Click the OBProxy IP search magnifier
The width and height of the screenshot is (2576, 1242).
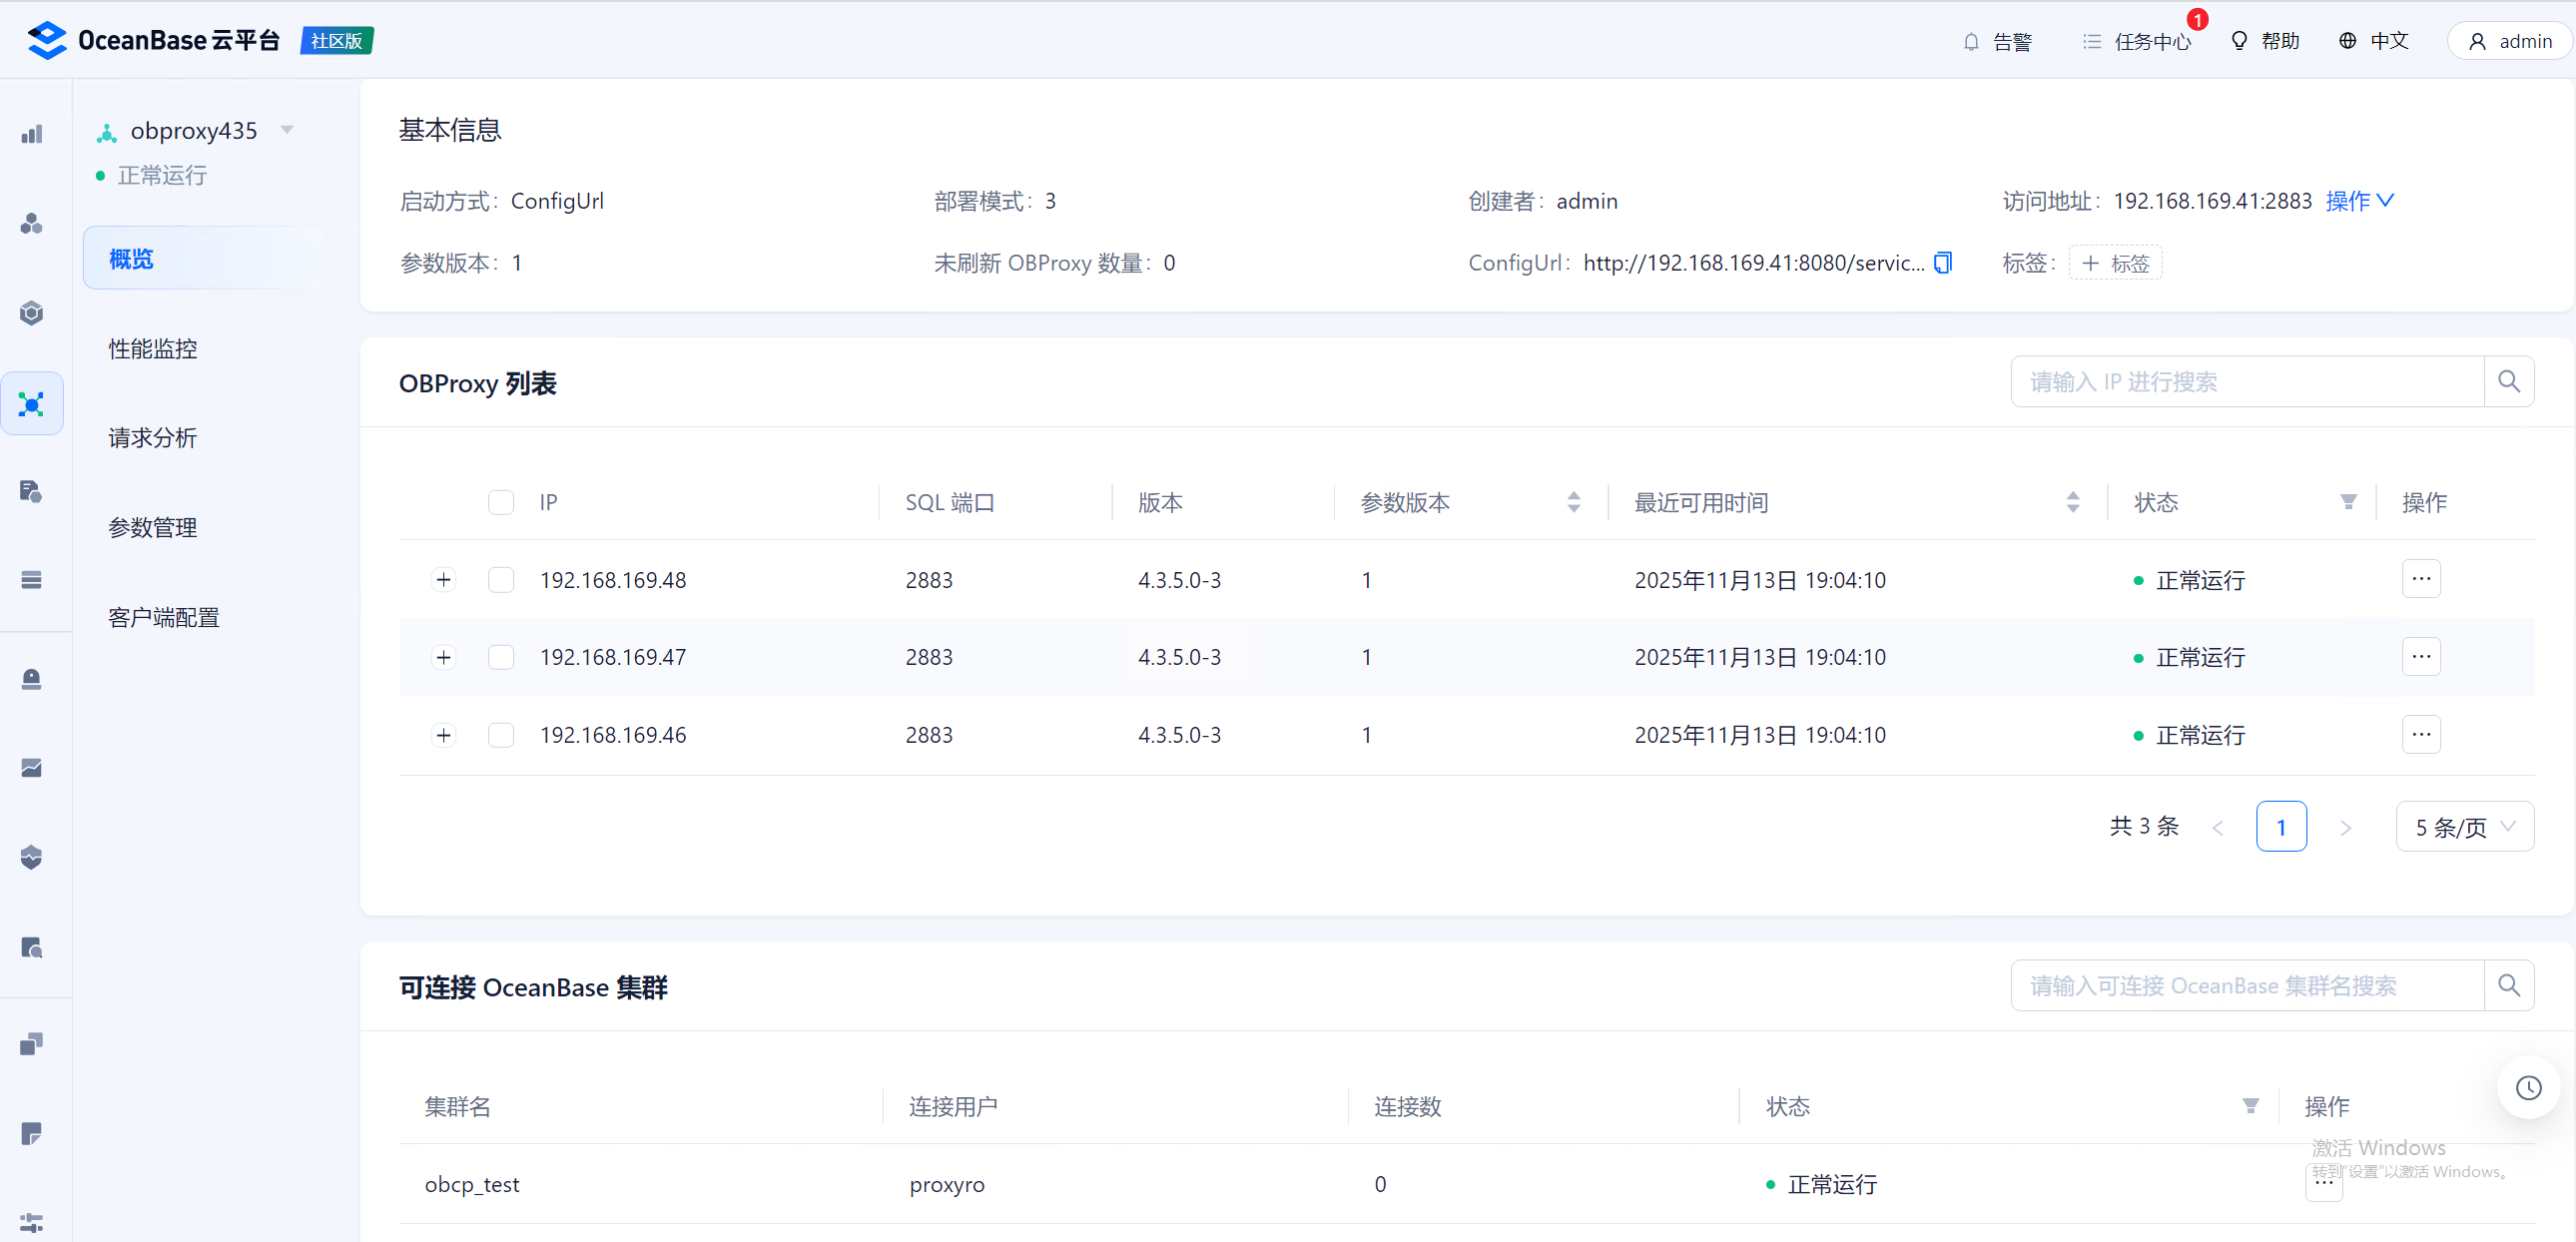[2508, 381]
